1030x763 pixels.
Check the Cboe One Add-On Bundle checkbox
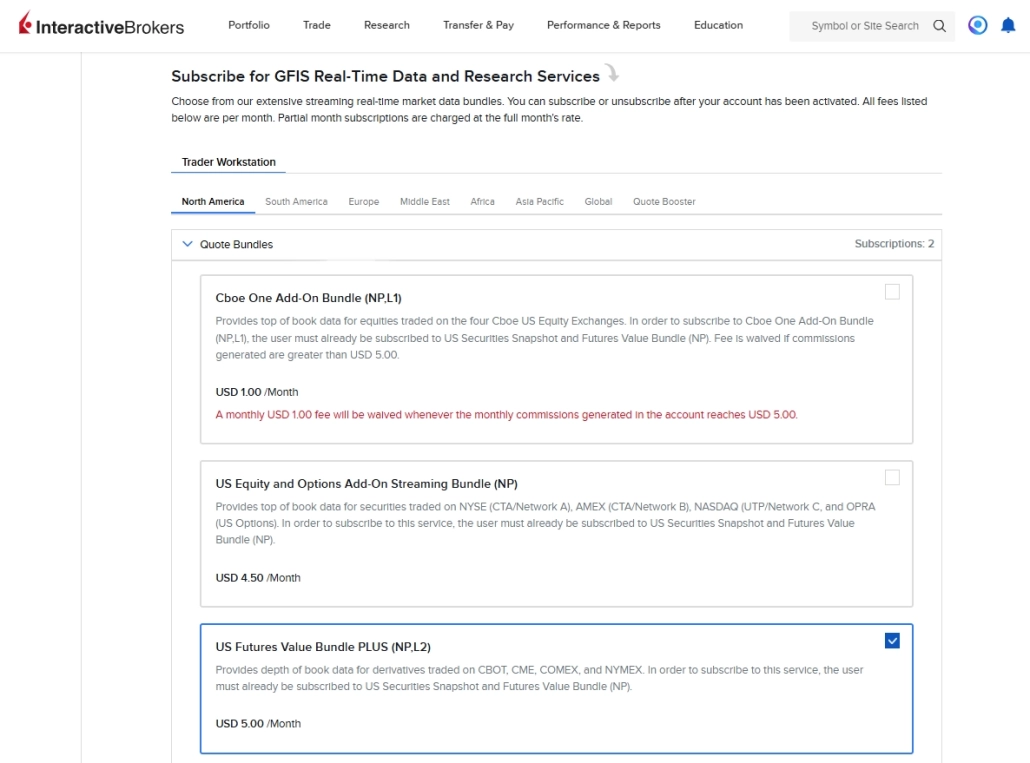892,291
